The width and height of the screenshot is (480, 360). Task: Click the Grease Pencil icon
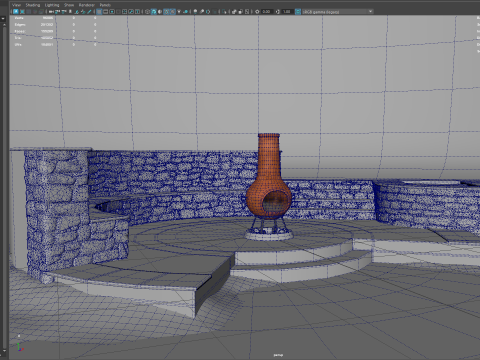pos(89,12)
